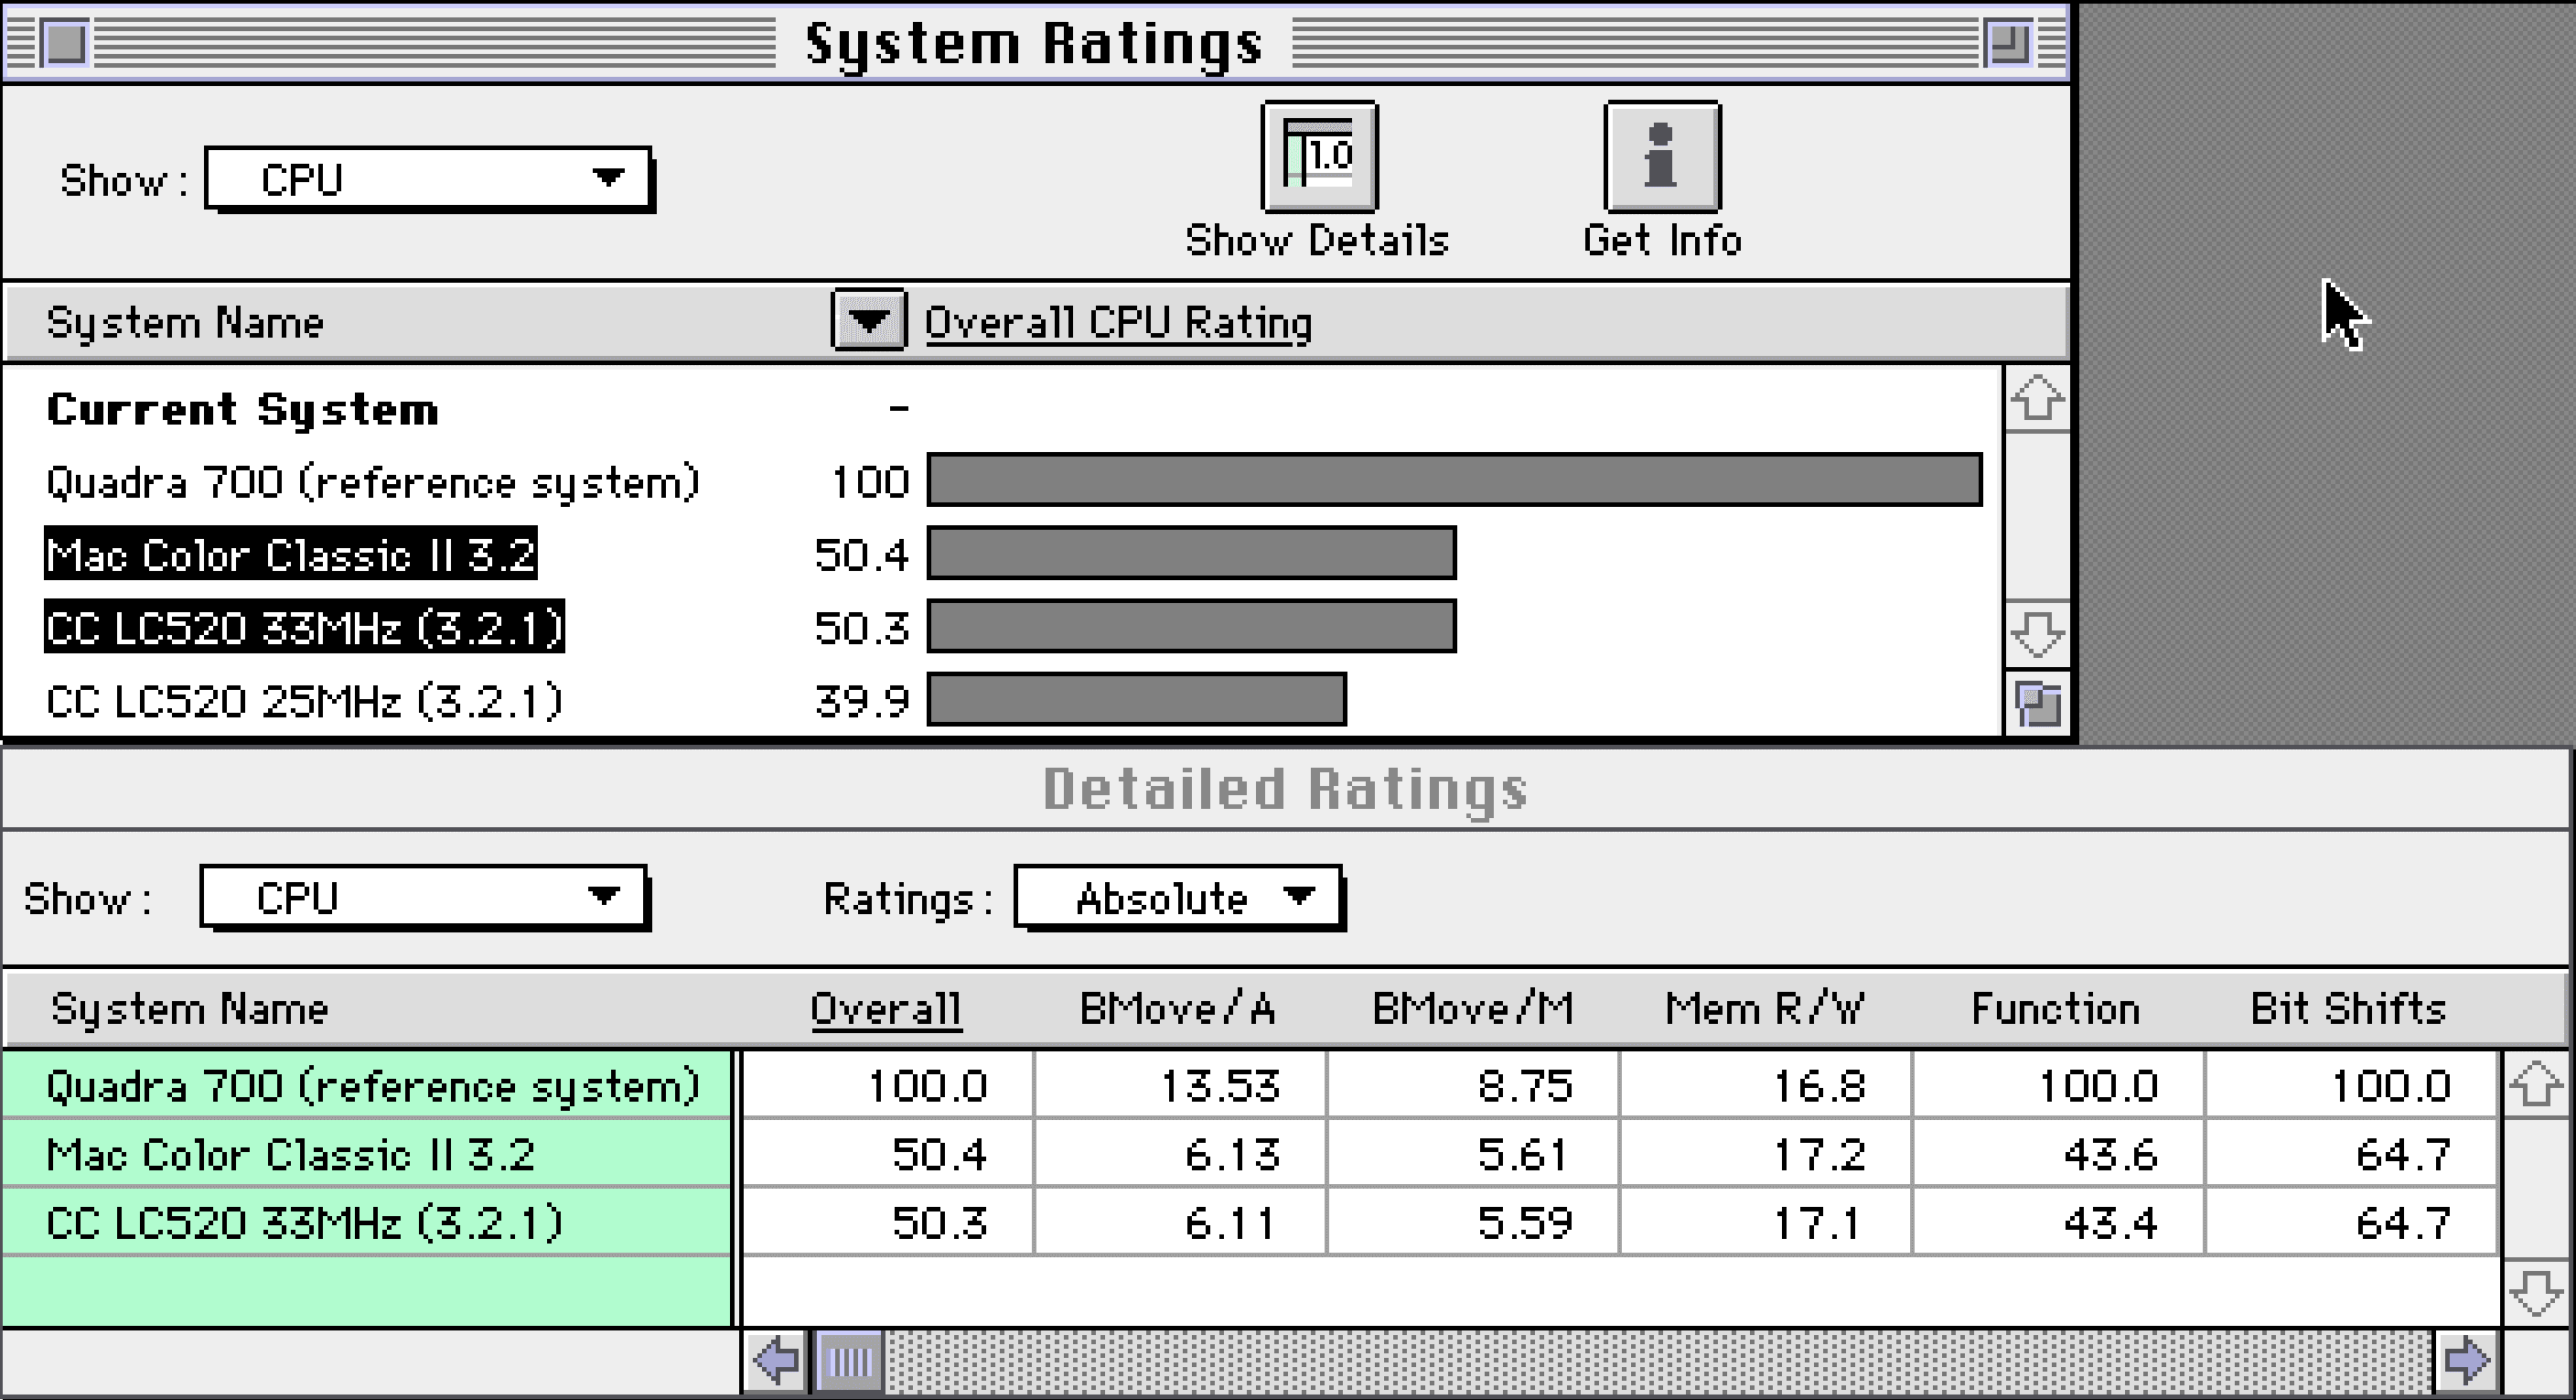This screenshot has height=1400, width=2576.
Task: Click Detailed Ratings scroll up arrow
Action: (2535, 1085)
